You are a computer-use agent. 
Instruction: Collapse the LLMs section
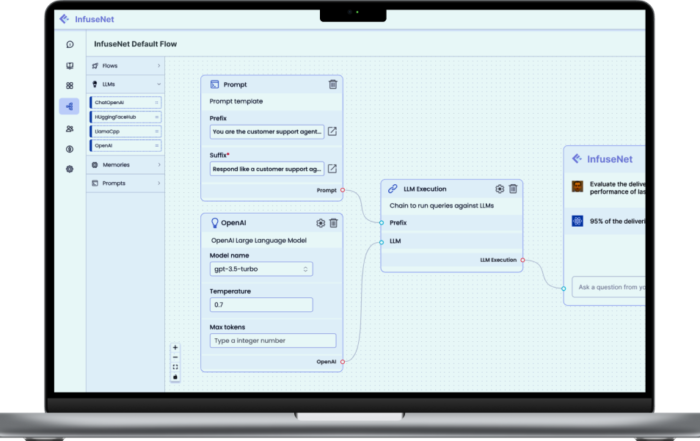point(125,84)
